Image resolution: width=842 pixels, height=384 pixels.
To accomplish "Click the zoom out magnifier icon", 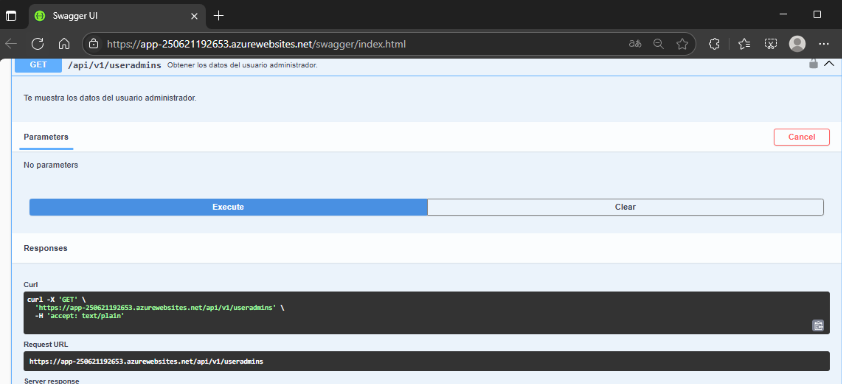I will pos(658,44).
